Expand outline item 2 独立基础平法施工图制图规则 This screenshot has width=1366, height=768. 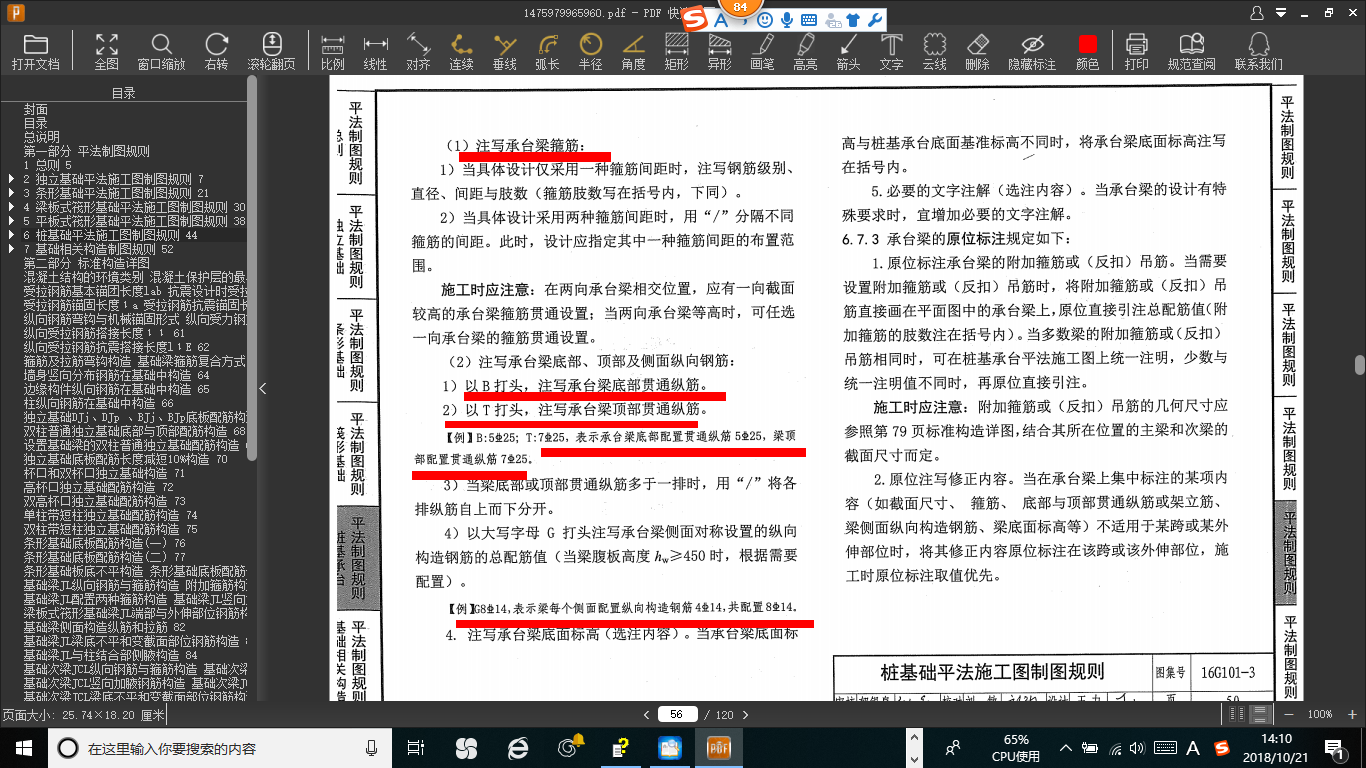tap(11, 179)
